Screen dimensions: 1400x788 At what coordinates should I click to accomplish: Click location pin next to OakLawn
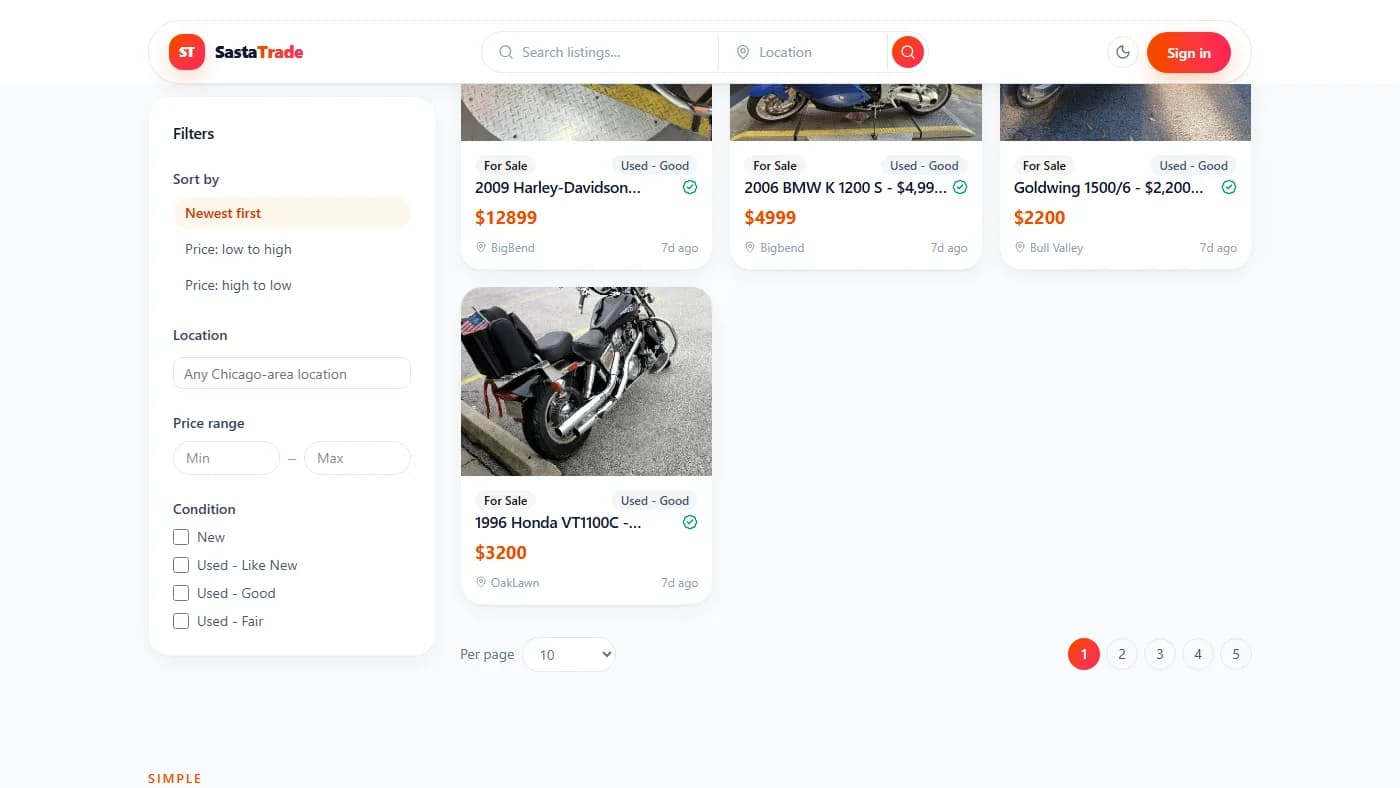coord(481,582)
